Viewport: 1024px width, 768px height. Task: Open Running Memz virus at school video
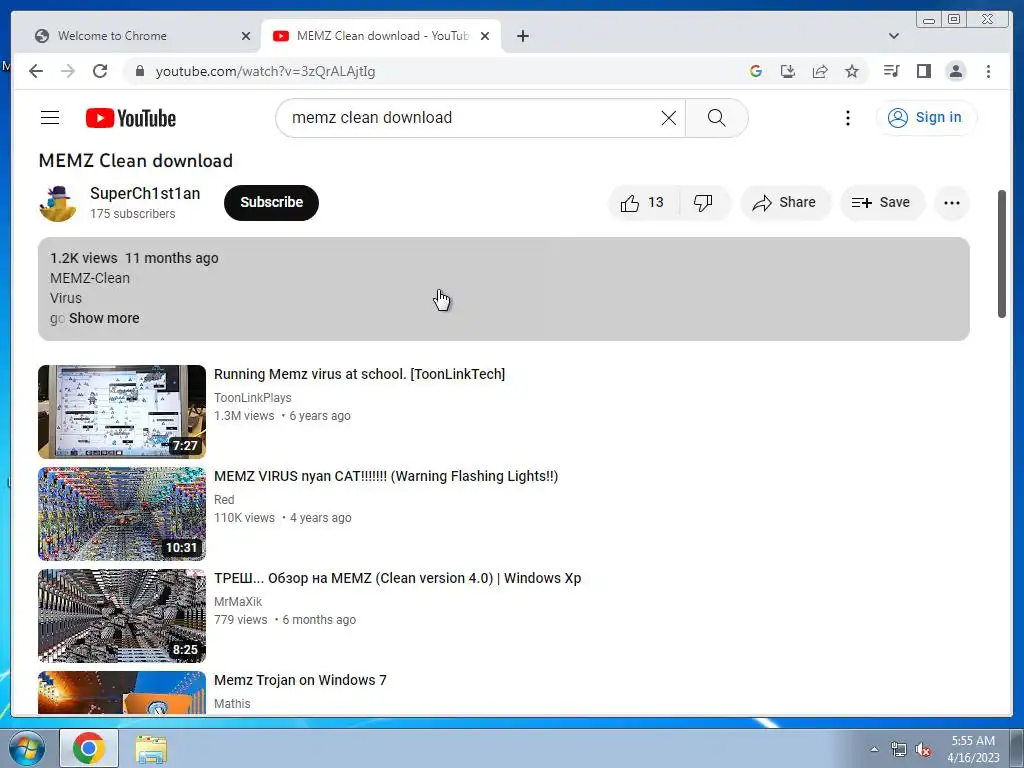(359, 374)
